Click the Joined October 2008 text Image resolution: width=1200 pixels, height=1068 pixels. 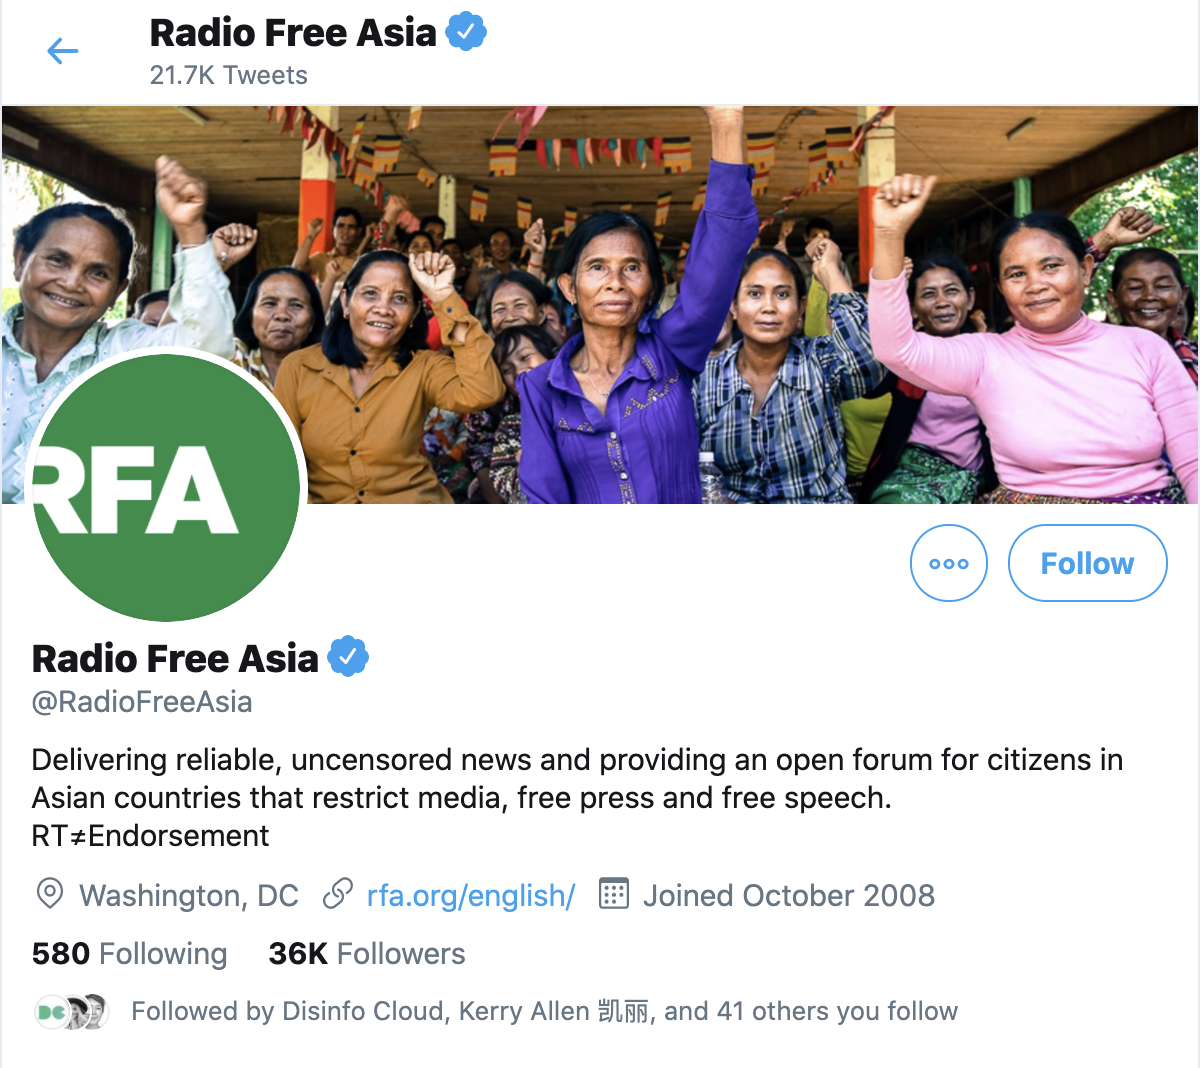[x=789, y=895]
